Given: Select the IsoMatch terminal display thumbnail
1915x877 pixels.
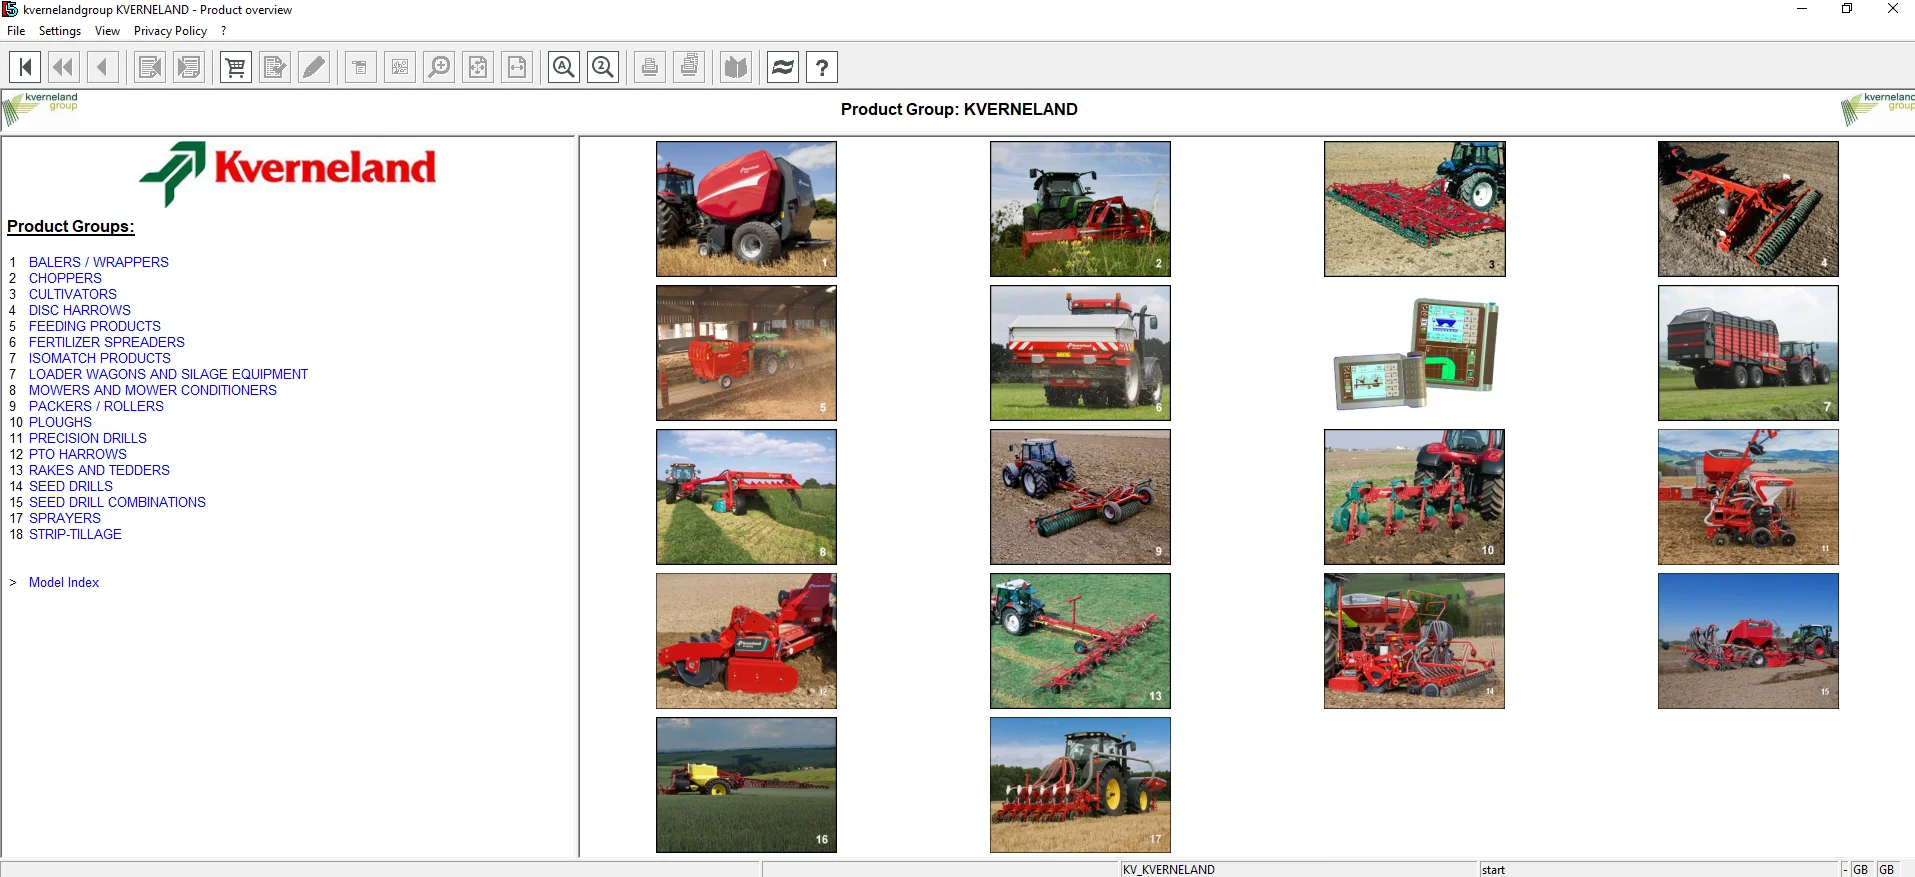Looking at the screenshot, I should (x=1414, y=353).
